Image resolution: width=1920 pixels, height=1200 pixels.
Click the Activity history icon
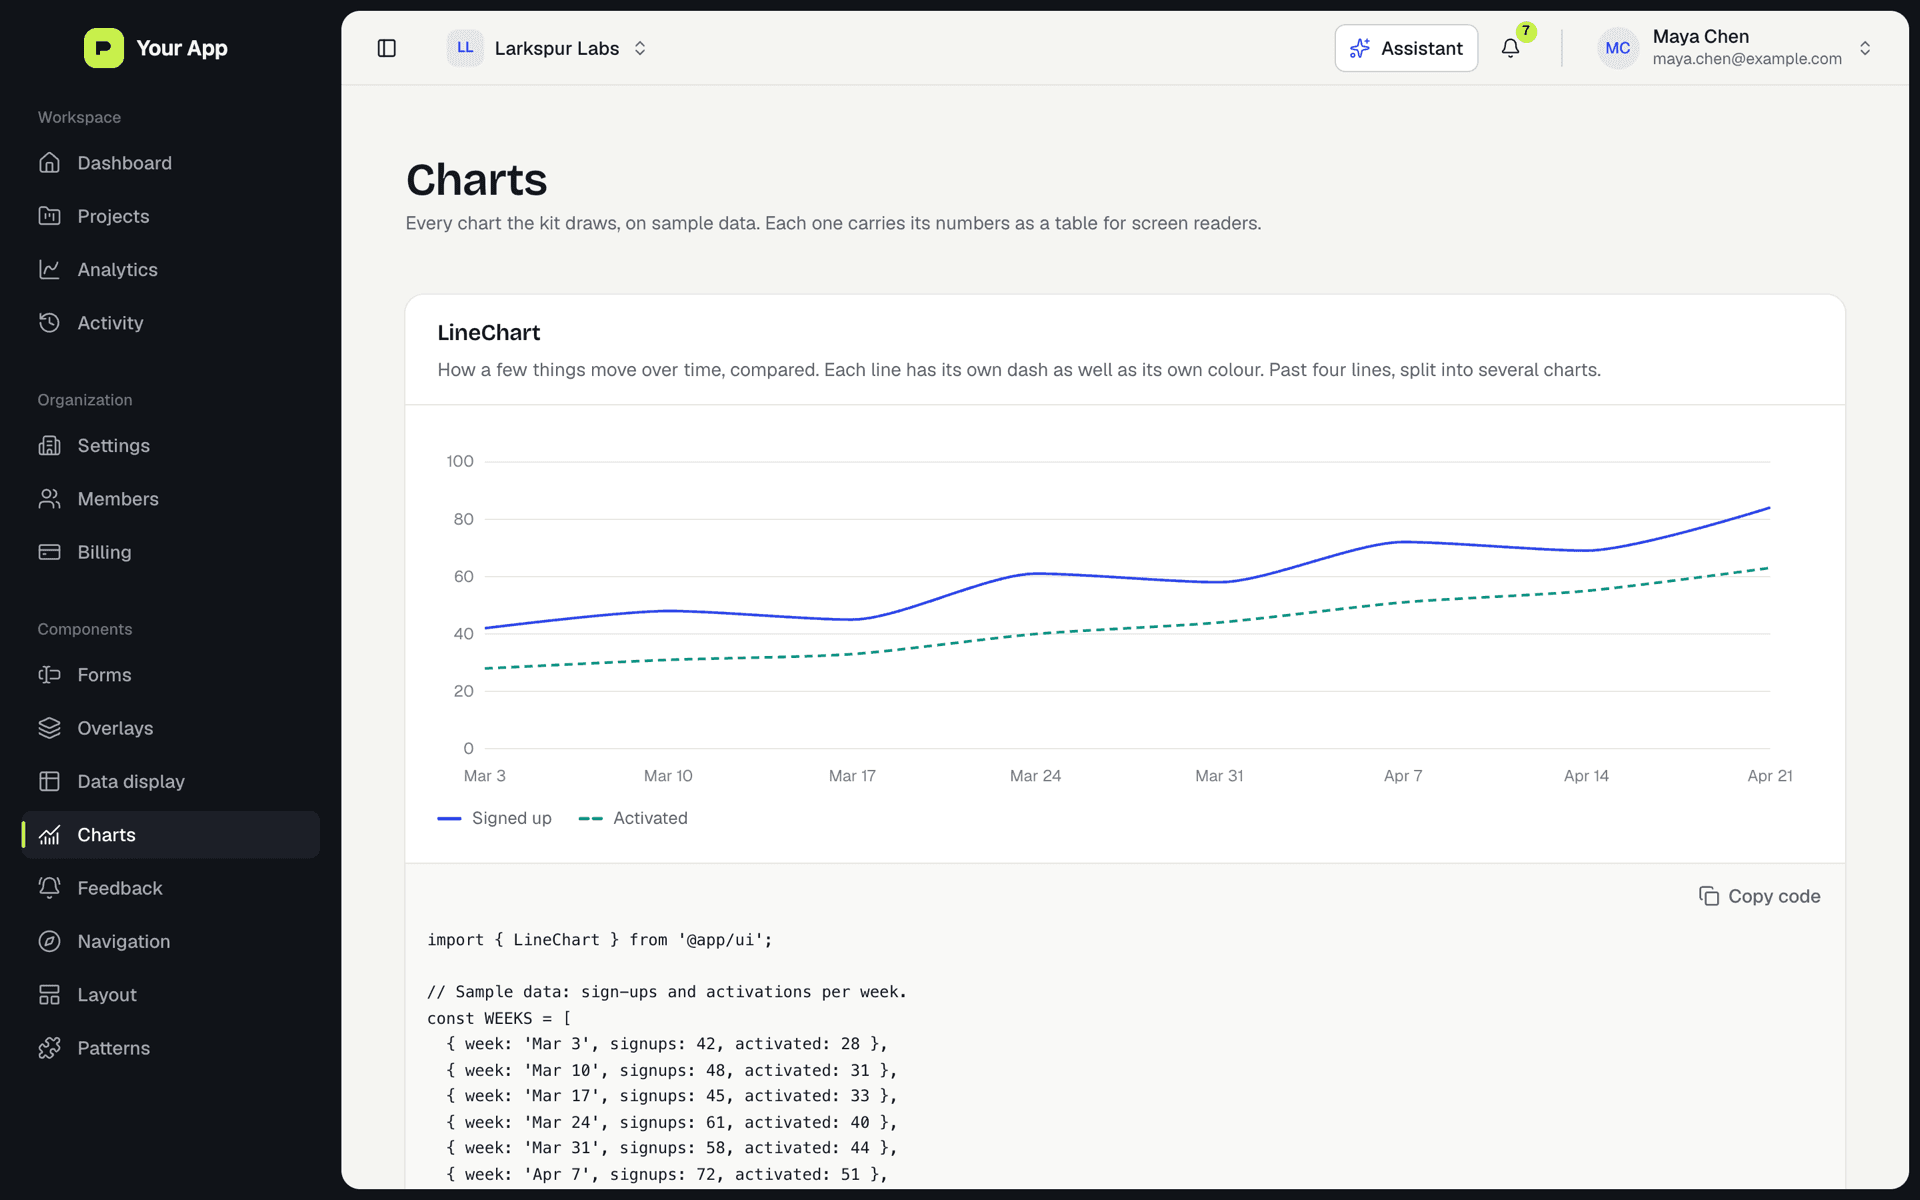[49, 322]
